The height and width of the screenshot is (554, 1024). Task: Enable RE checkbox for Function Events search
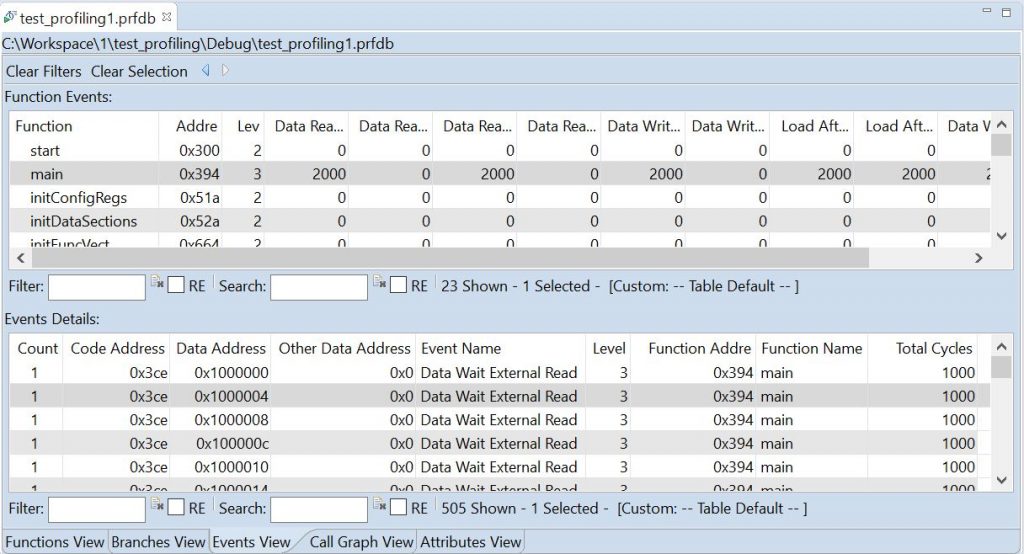[398, 285]
